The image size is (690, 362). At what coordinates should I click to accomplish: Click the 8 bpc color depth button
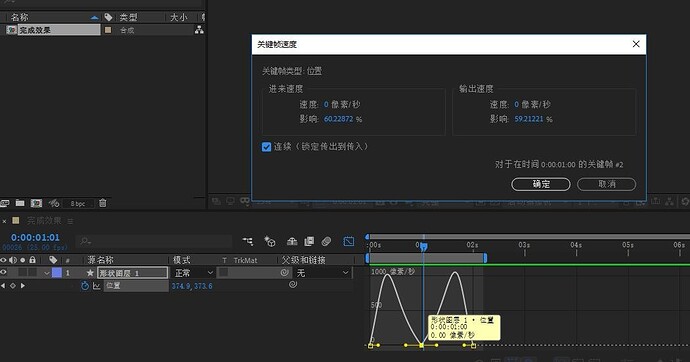78,204
